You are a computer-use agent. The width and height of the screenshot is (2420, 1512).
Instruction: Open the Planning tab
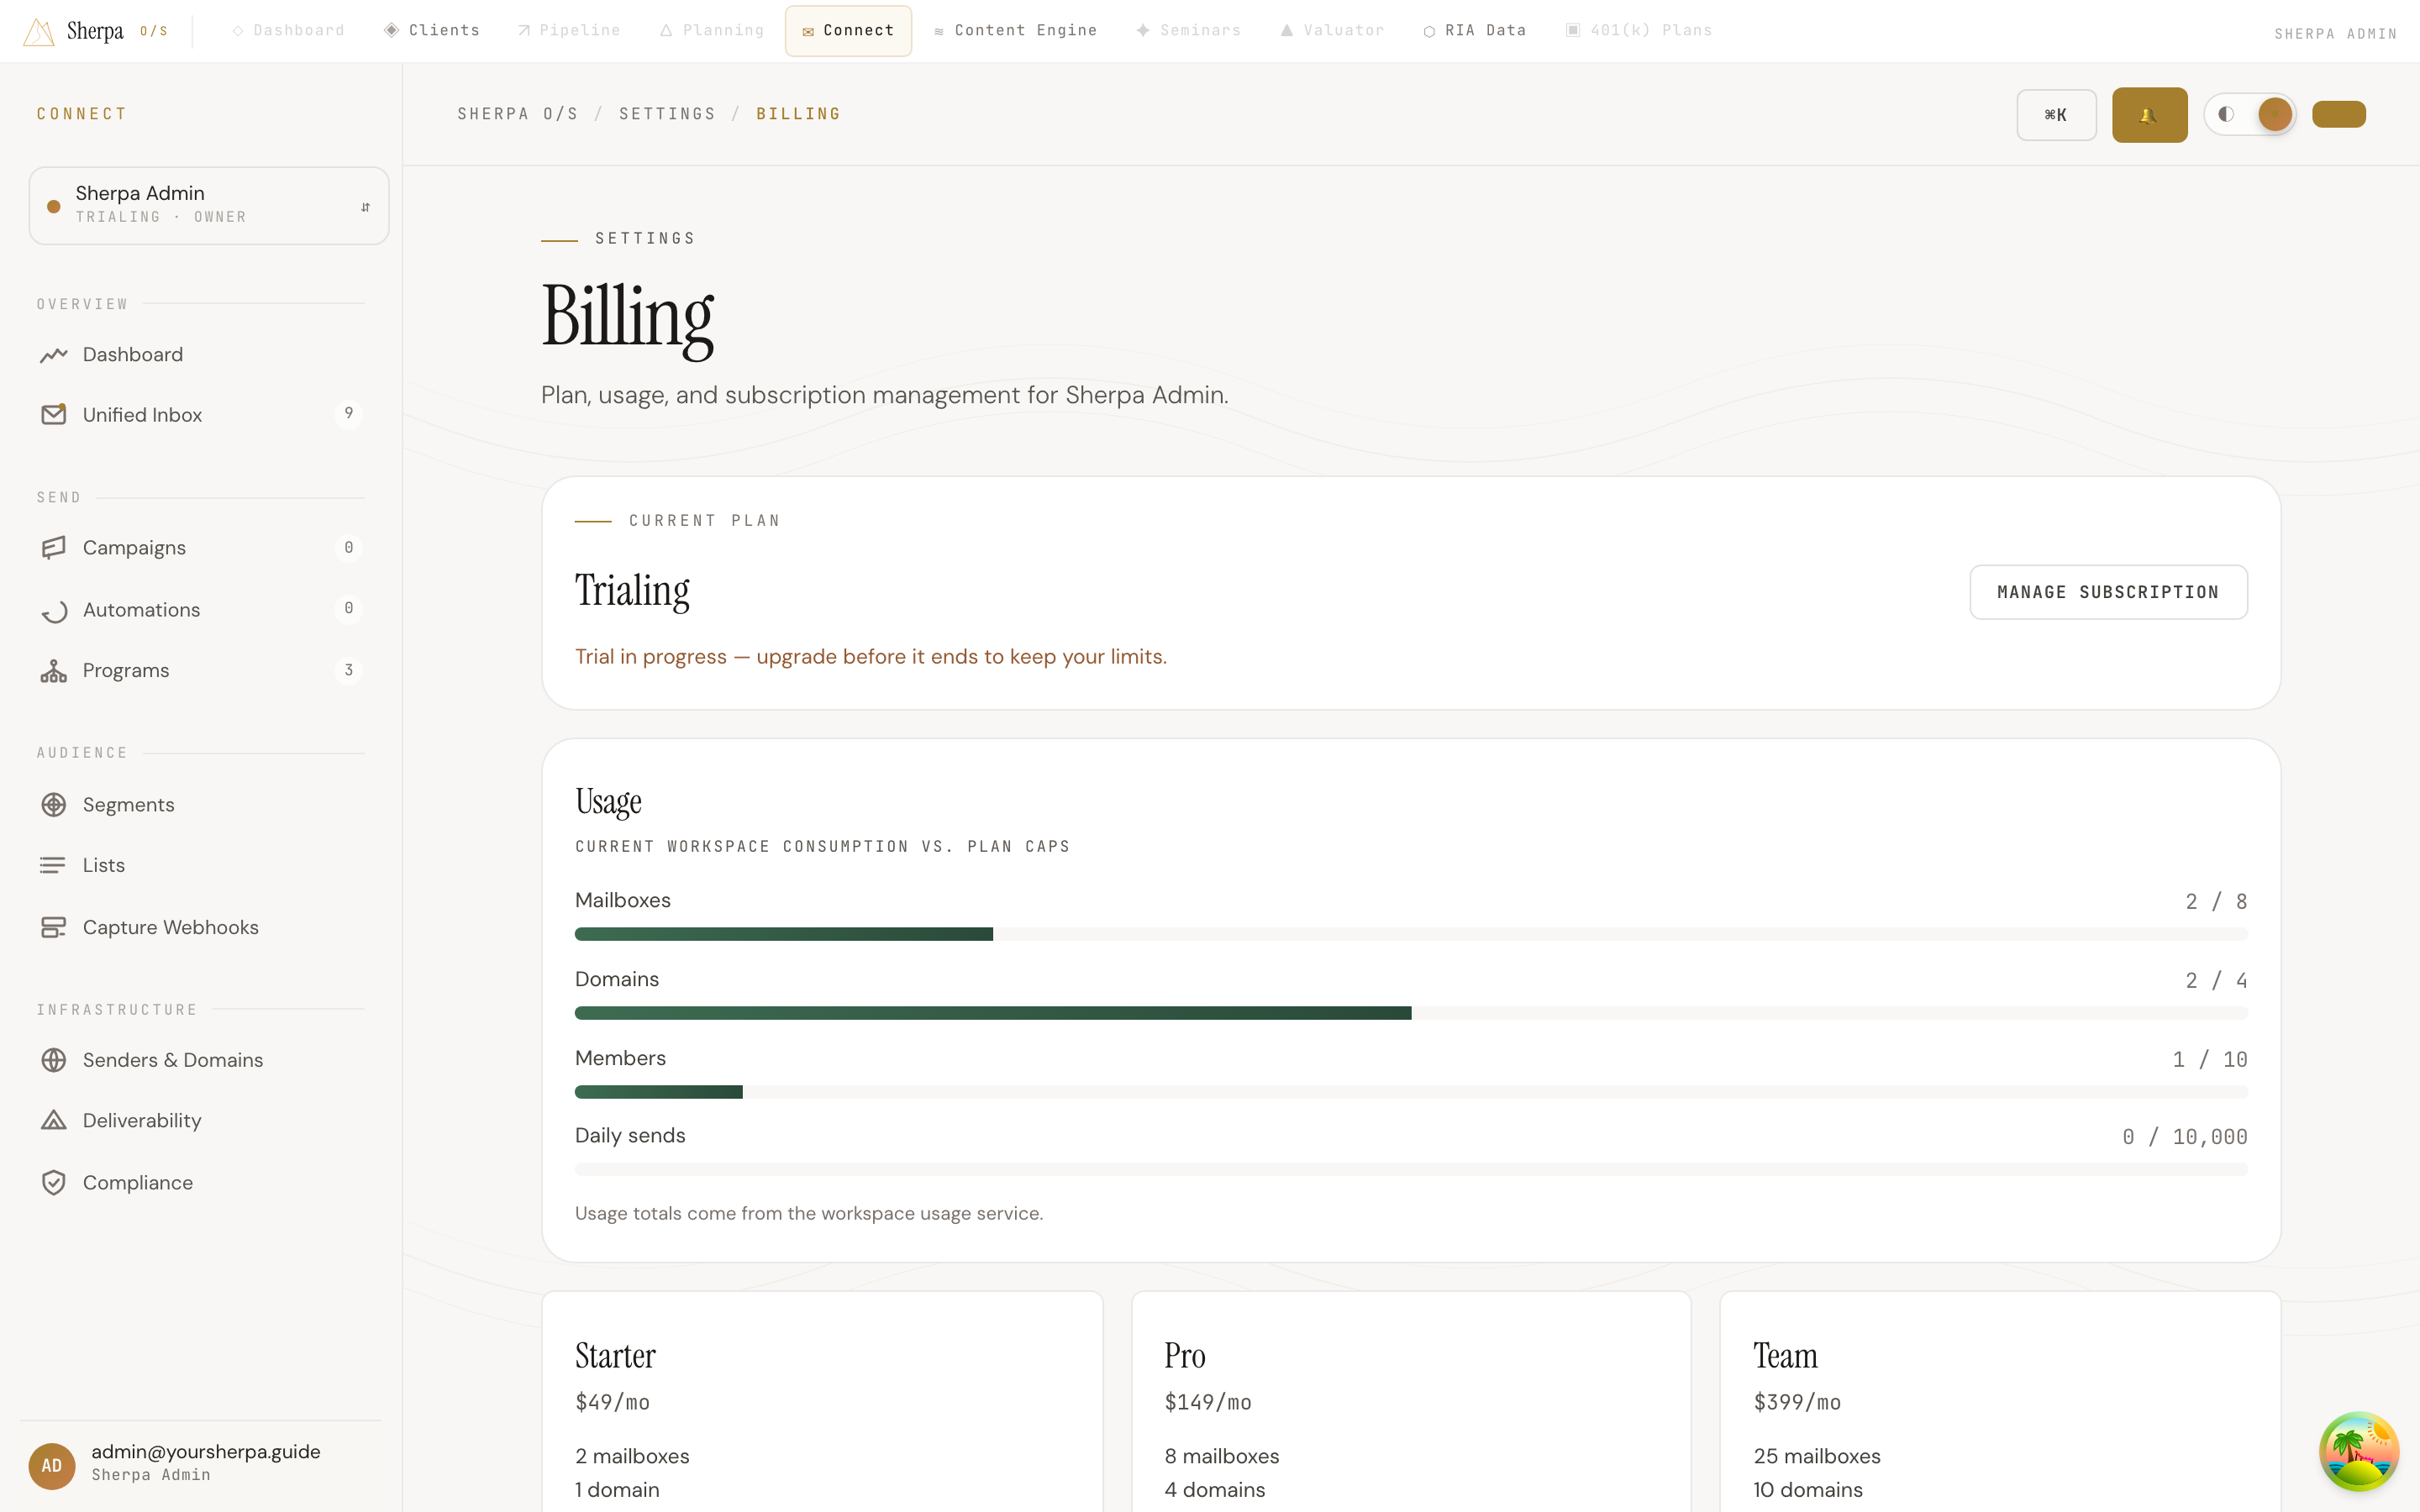point(712,31)
